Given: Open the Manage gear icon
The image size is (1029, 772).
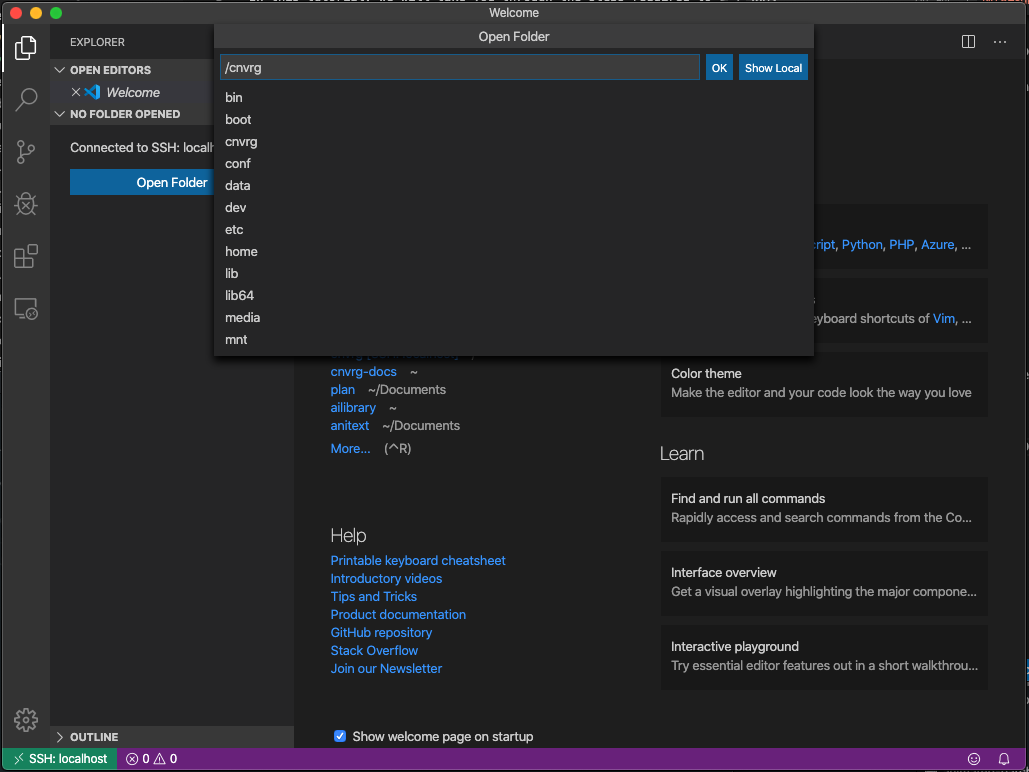Looking at the screenshot, I should [x=26, y=719].
